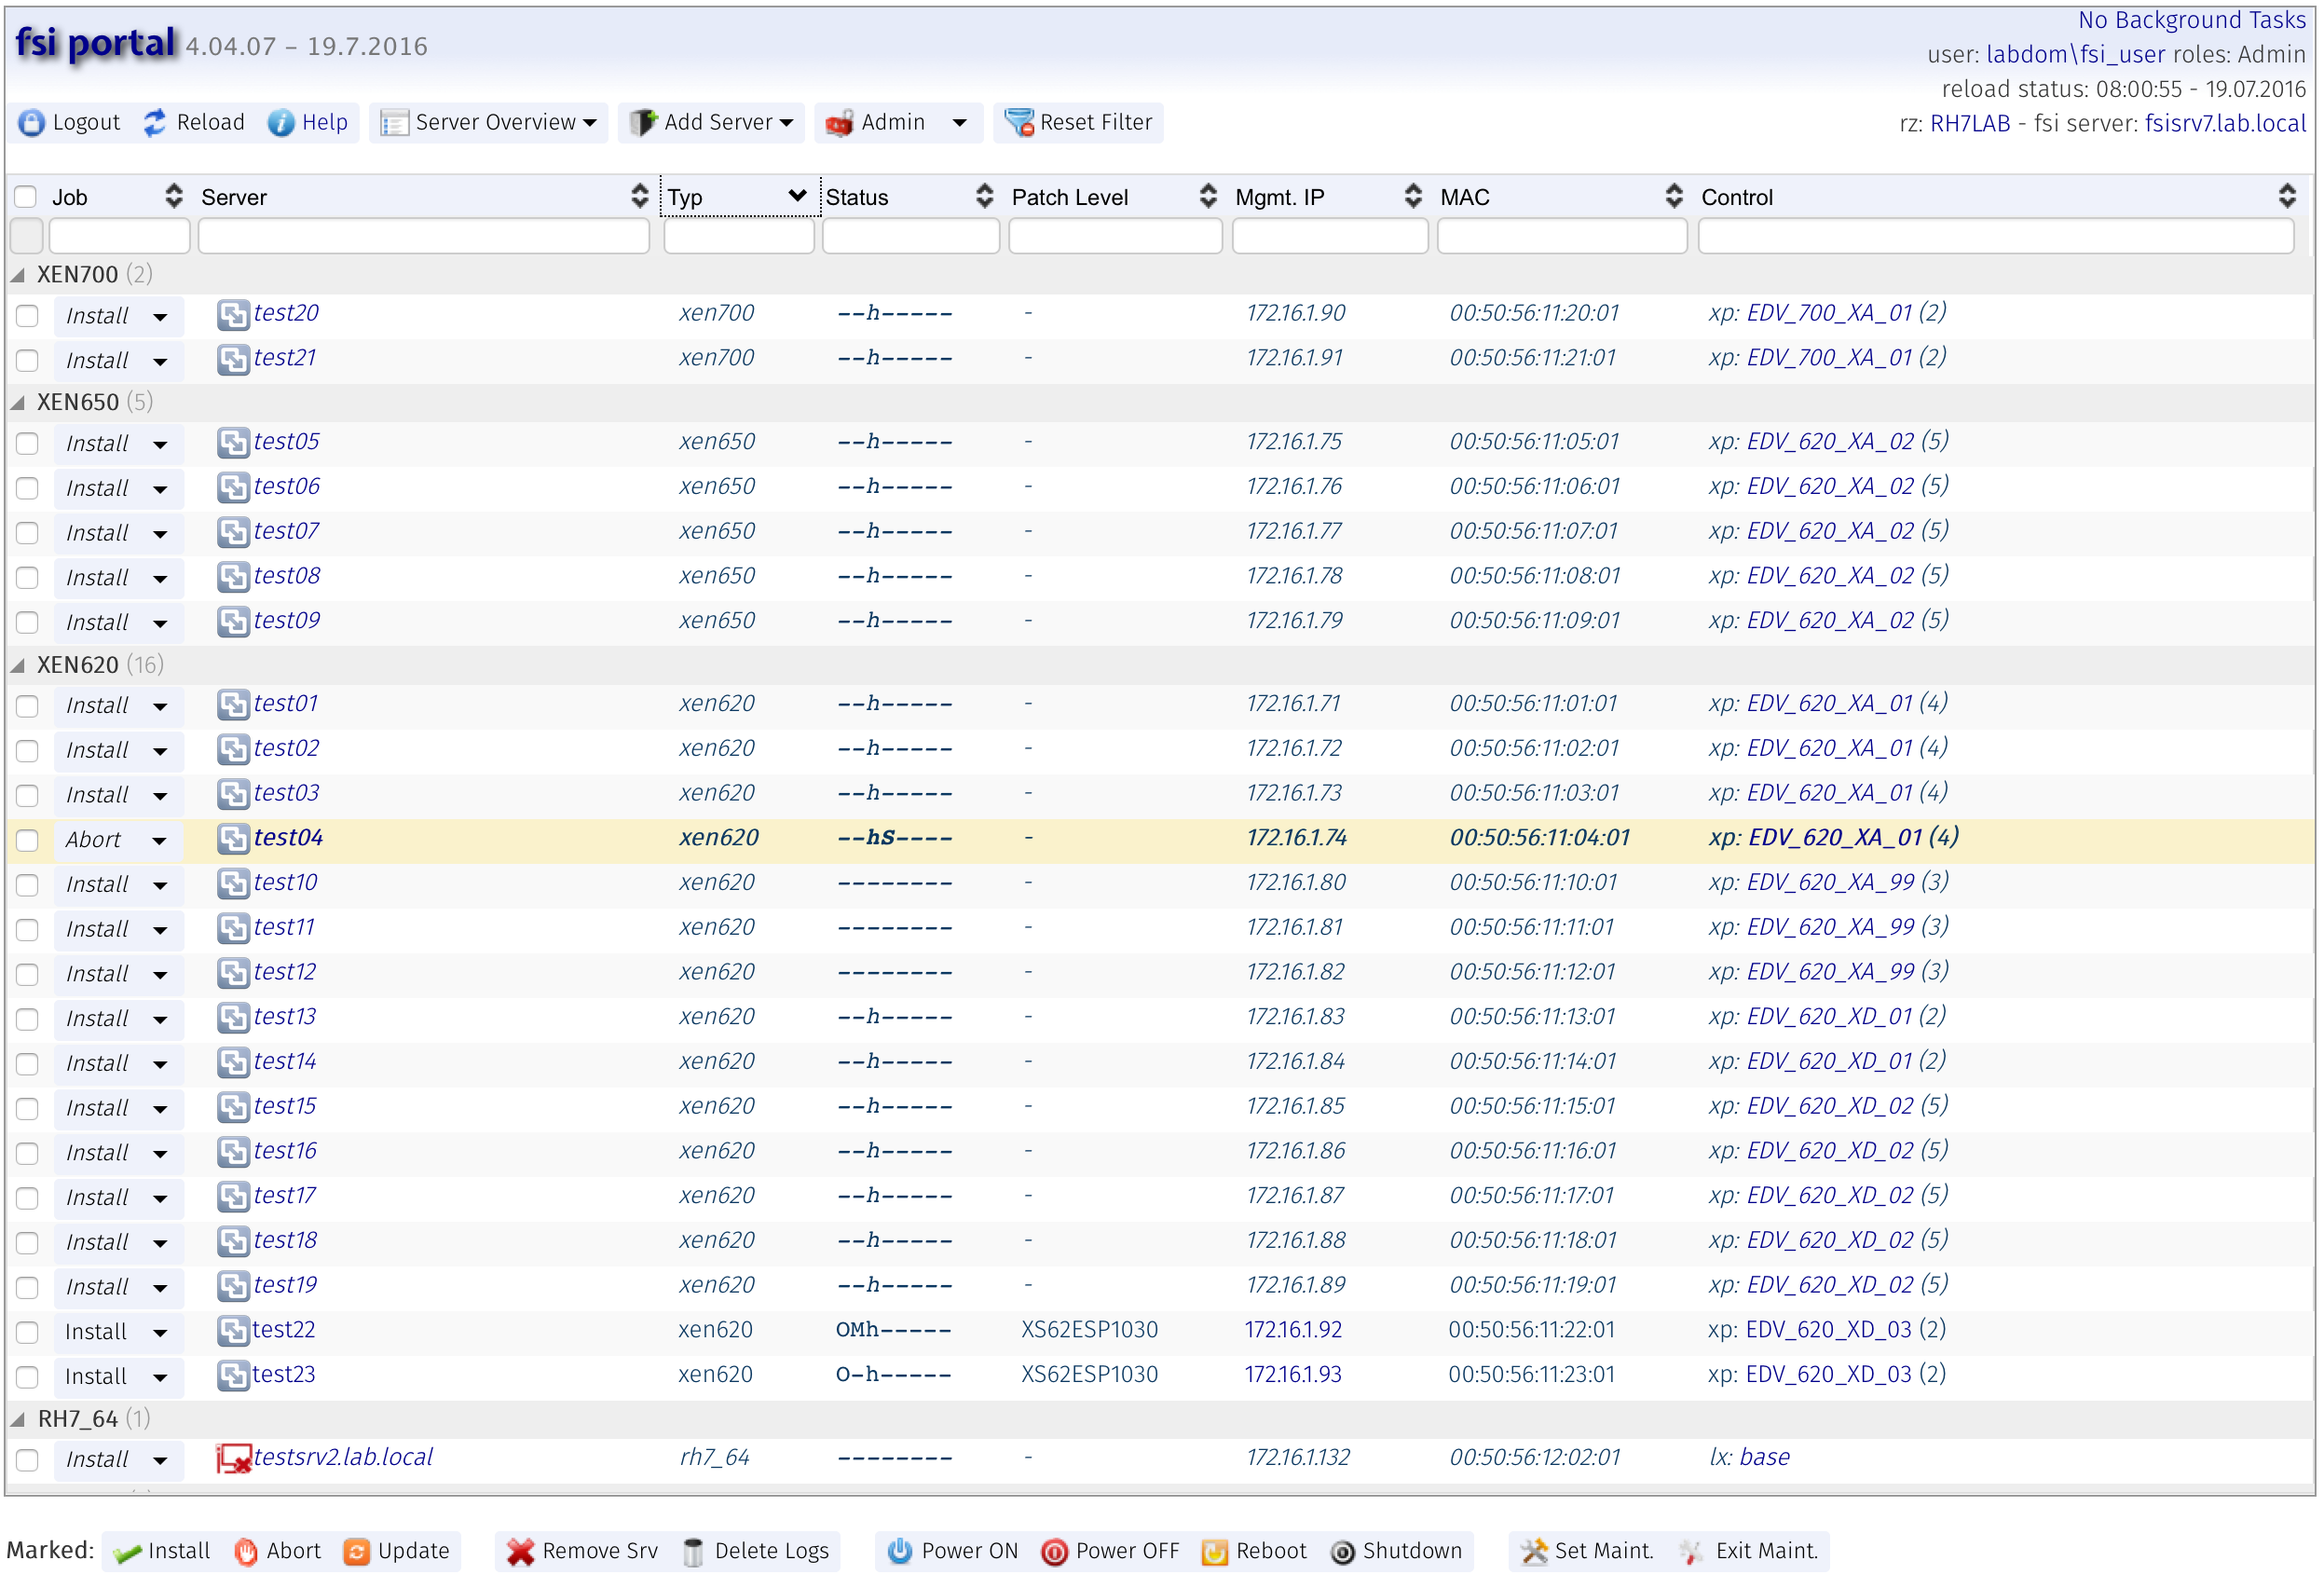The height and width of the screenshot is (1588, 2324).
Task: Click the Logout icon button
Action: 32,122
